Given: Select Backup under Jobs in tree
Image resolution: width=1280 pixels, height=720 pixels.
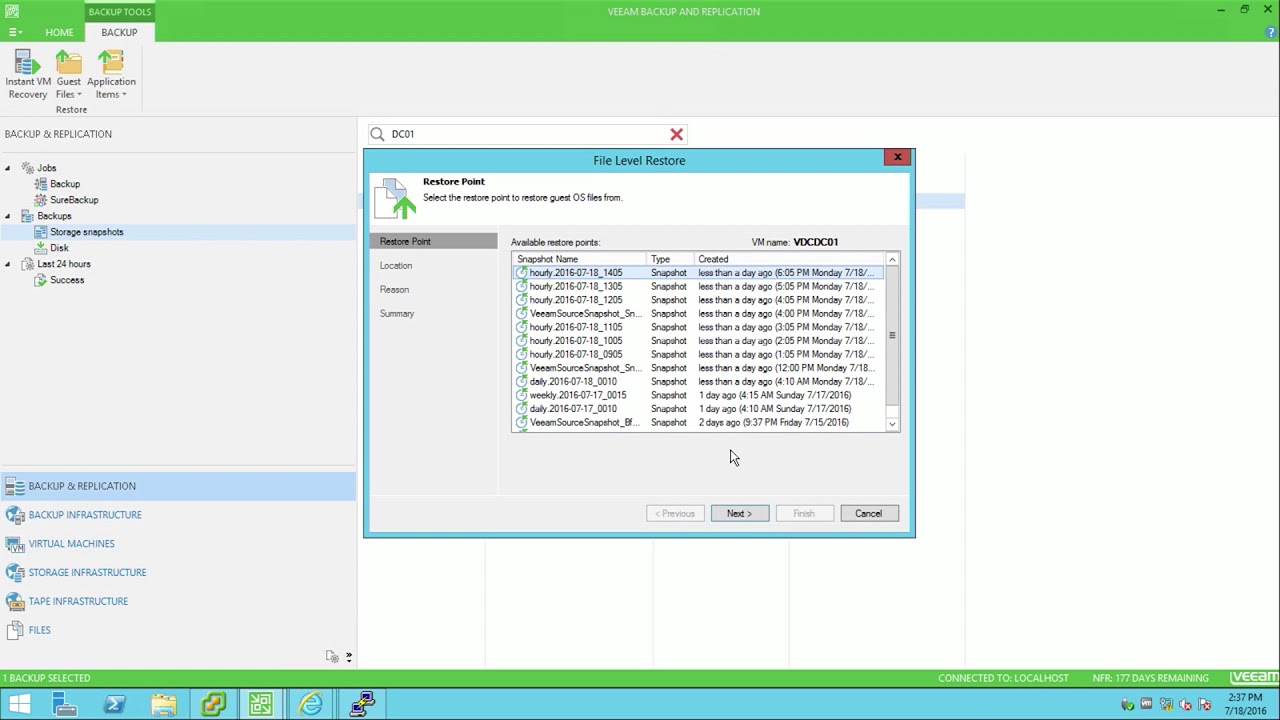Looking at the screenshot, I should [x=65, y=184].
